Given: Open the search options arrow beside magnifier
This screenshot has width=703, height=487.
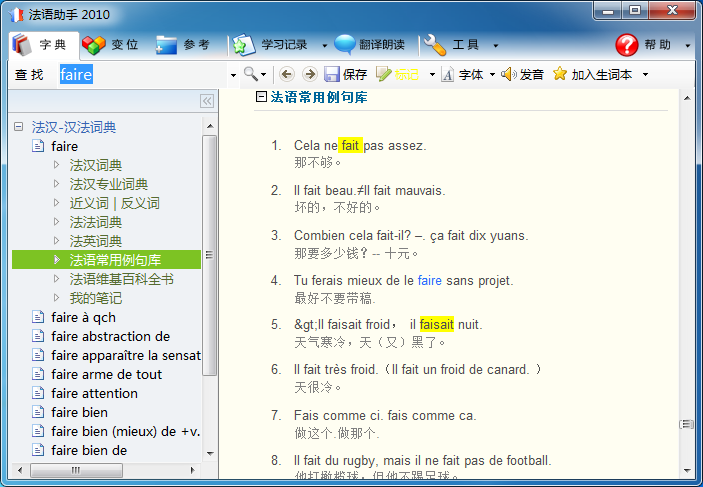Looking at the screenshot, I should coord(263,75).
